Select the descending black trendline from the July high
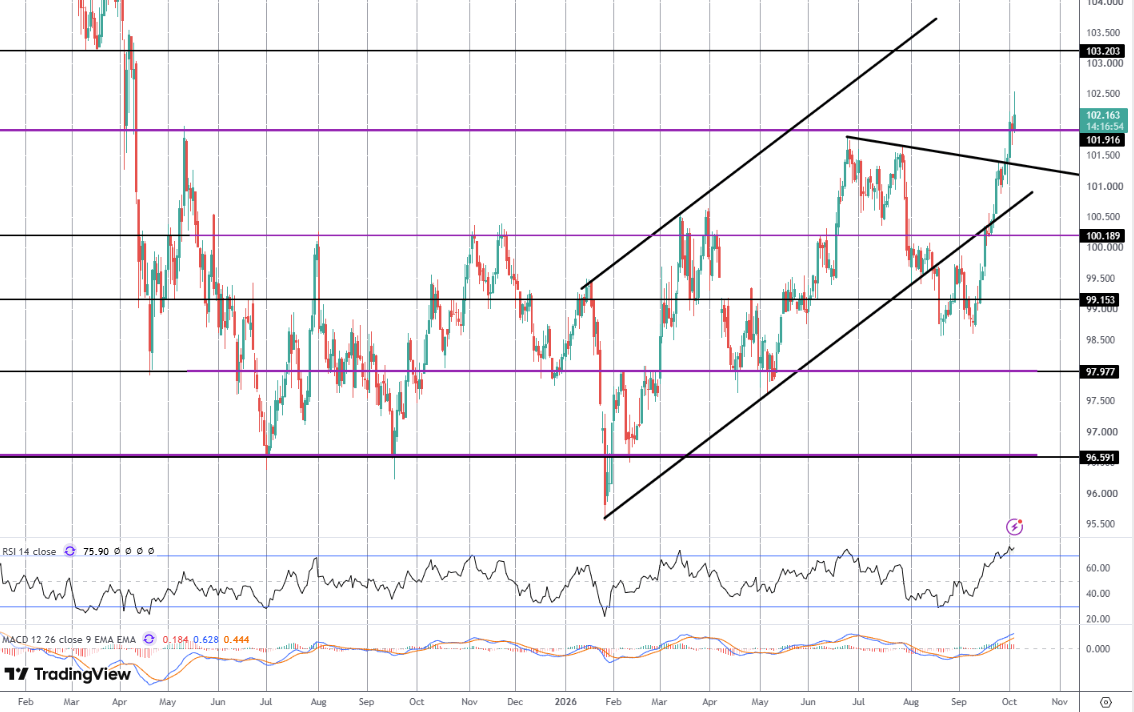This screenshot has height=712, width=1134. tap(962, 156)
